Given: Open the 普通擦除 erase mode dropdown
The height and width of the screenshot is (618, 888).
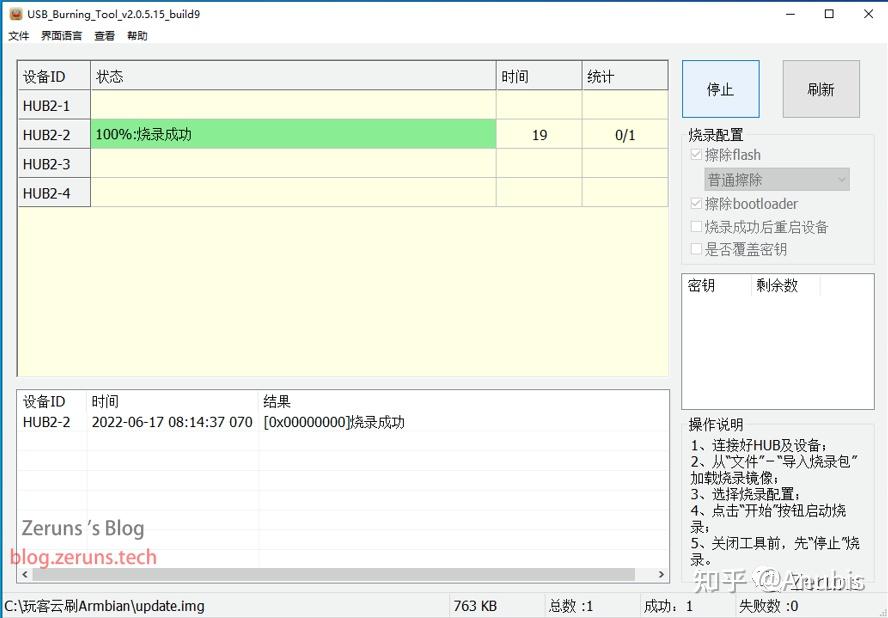Looking at the screenshot, I should point(777,179).
